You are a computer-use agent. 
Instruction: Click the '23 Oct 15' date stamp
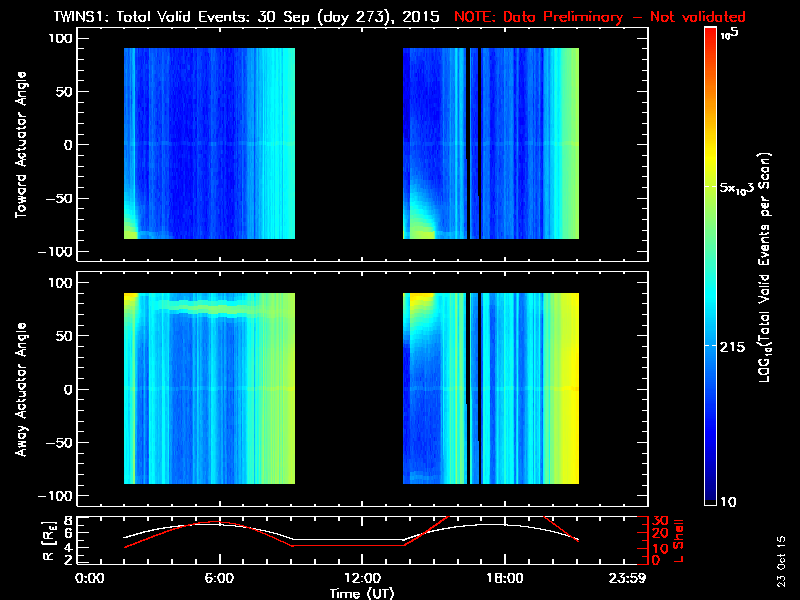coord(781,561)
